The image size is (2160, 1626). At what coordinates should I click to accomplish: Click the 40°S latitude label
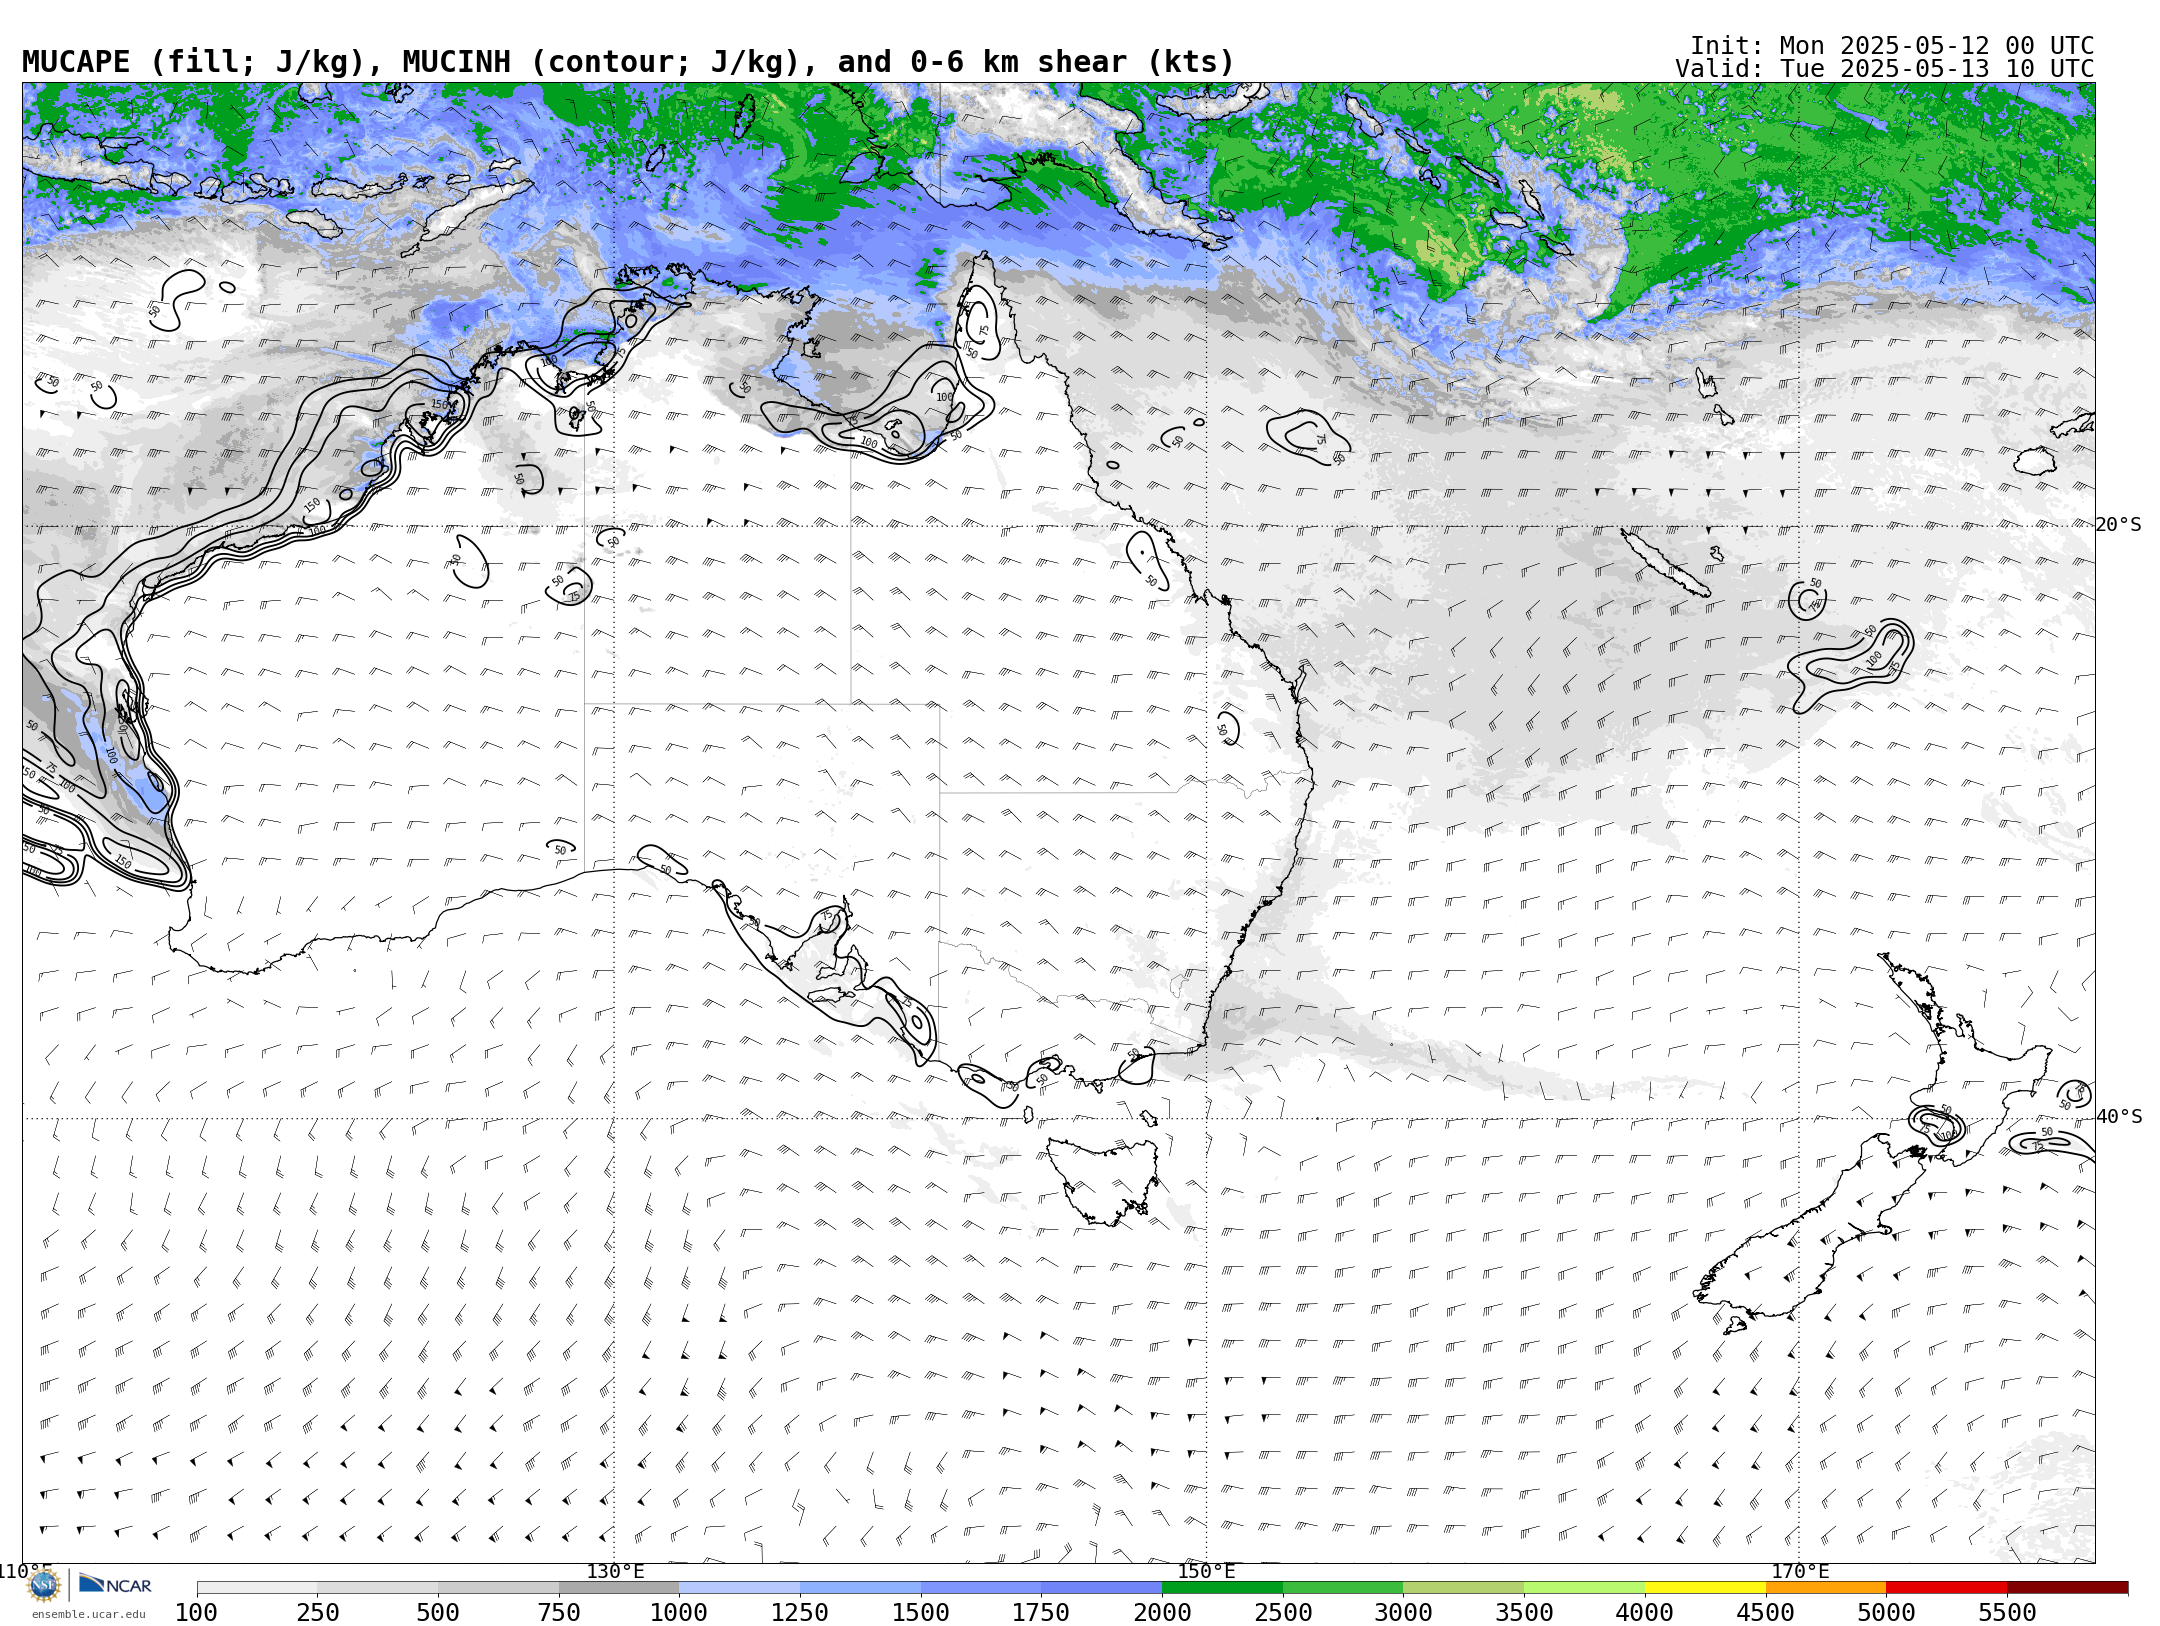[x=2119, y=1117]
